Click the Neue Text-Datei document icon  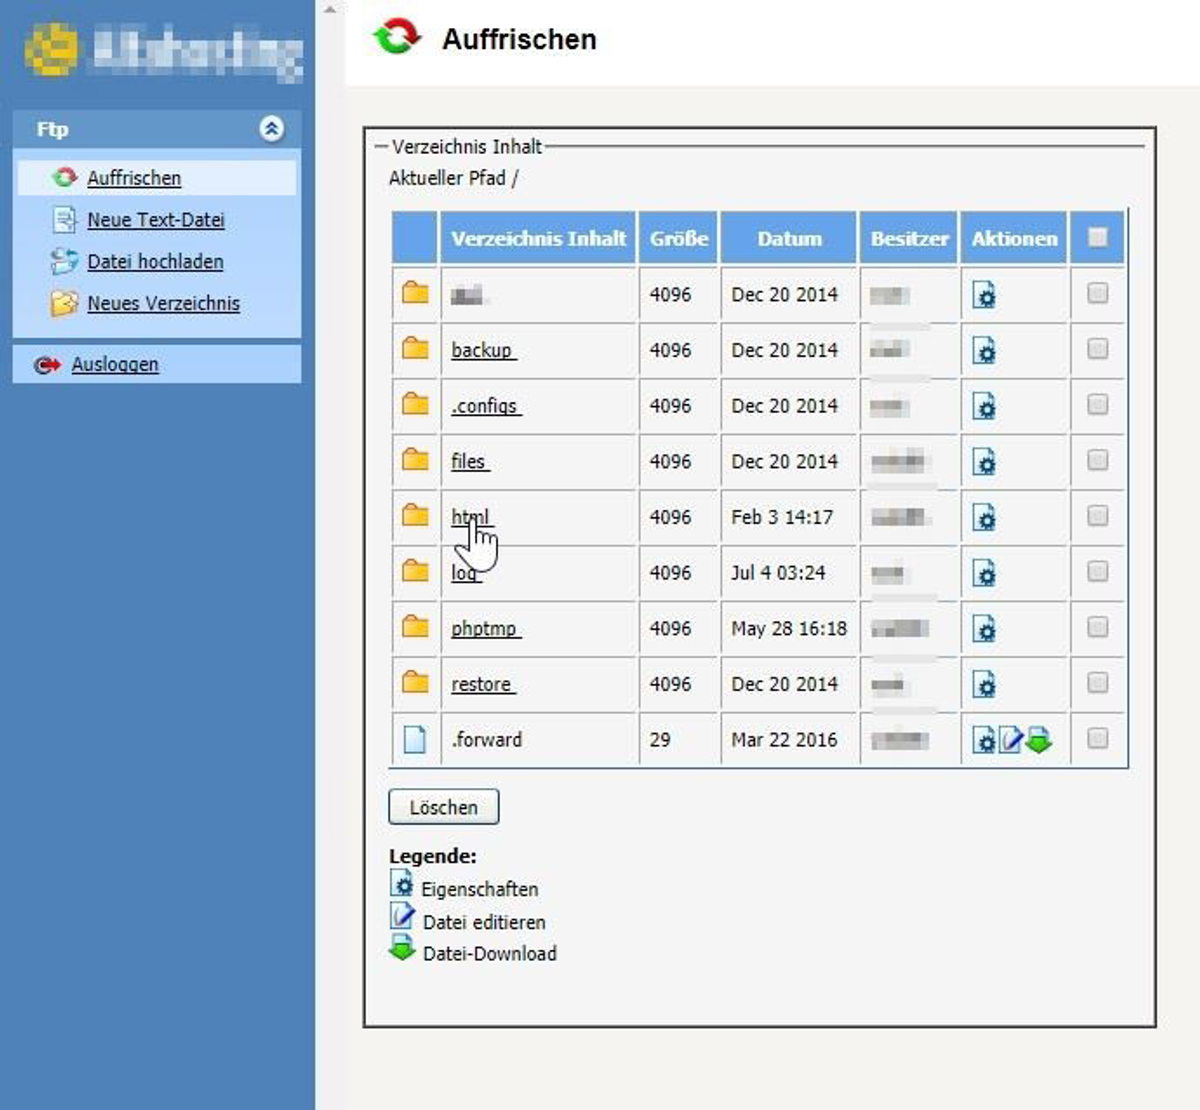tap(65, 220)
